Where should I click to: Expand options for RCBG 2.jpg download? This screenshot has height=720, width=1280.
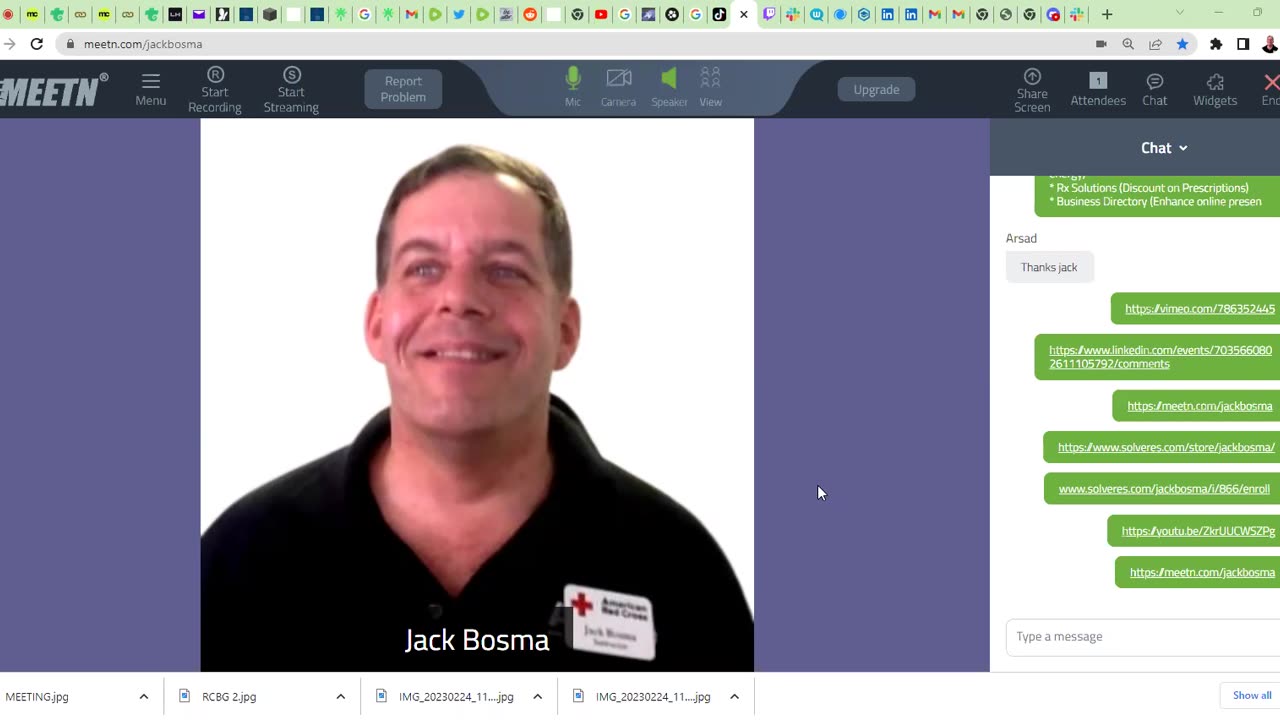click(x=340, y=696)
